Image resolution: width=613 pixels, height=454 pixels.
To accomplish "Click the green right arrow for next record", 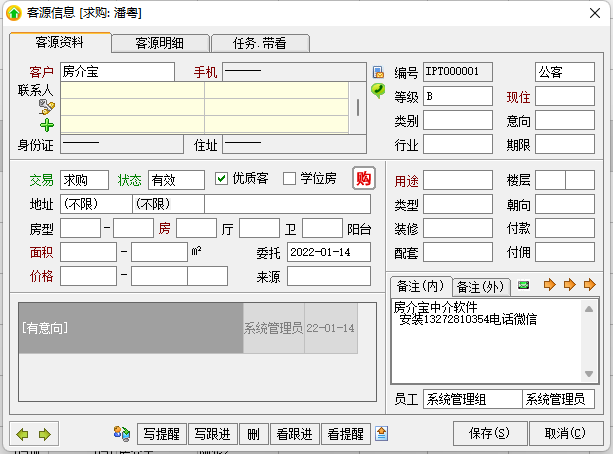I will (44, 433).
